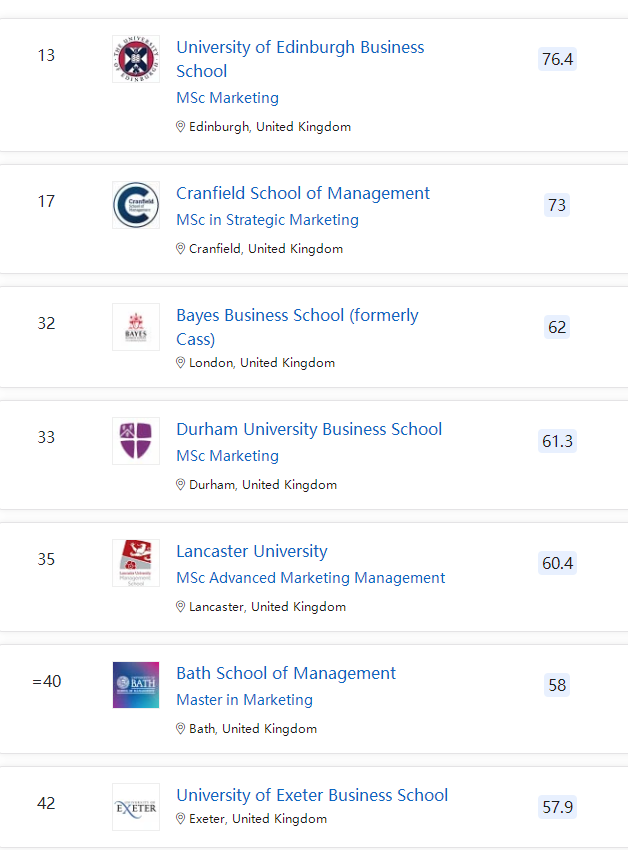Click the location pin beside Edinburgh, United Kingdom

181,127
